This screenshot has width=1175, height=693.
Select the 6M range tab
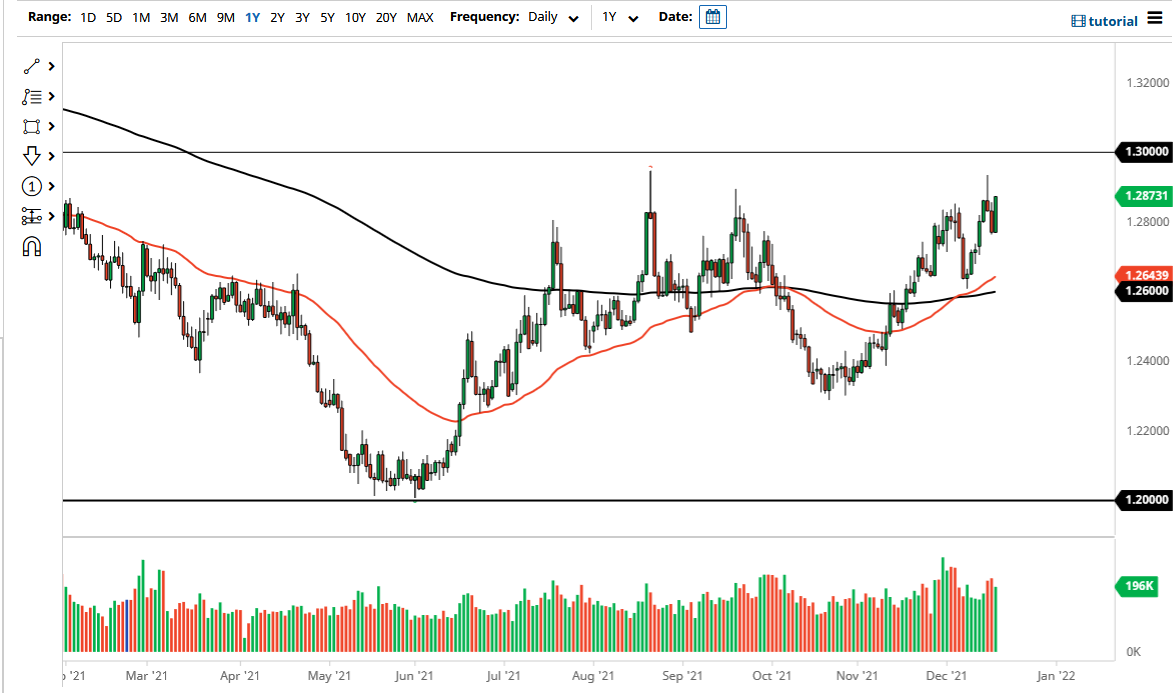click(x=195, y=17)
